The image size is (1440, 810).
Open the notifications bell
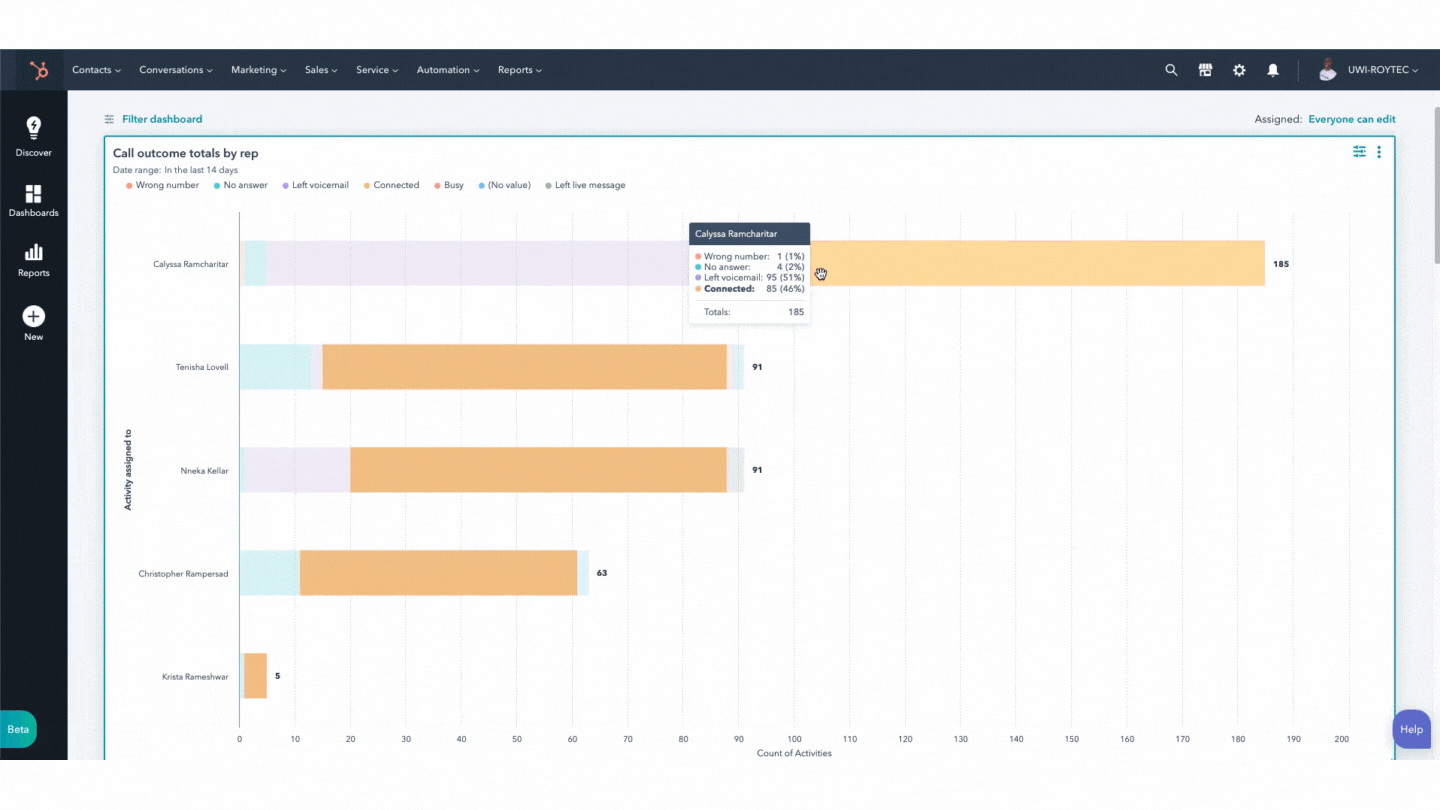click(1273, 70)
